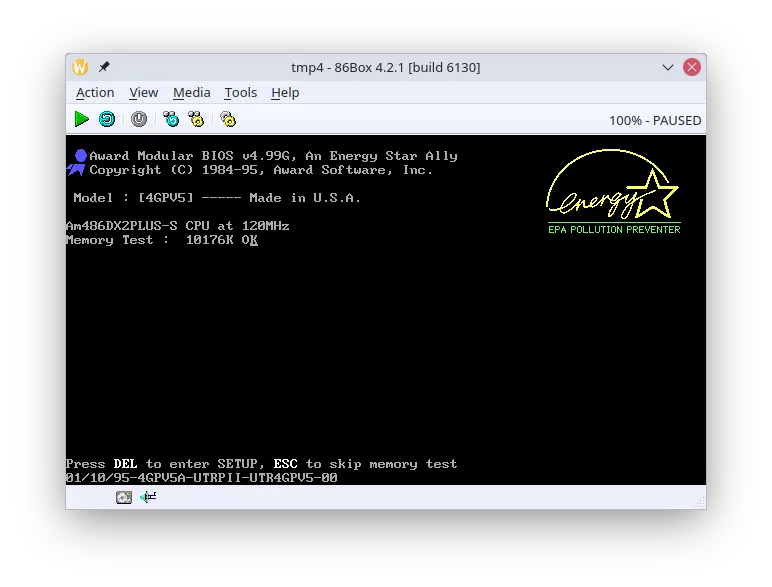The width and height of the screenshot is (772, 587).
Task: Open the Media menu
Action: pos(192,93)
